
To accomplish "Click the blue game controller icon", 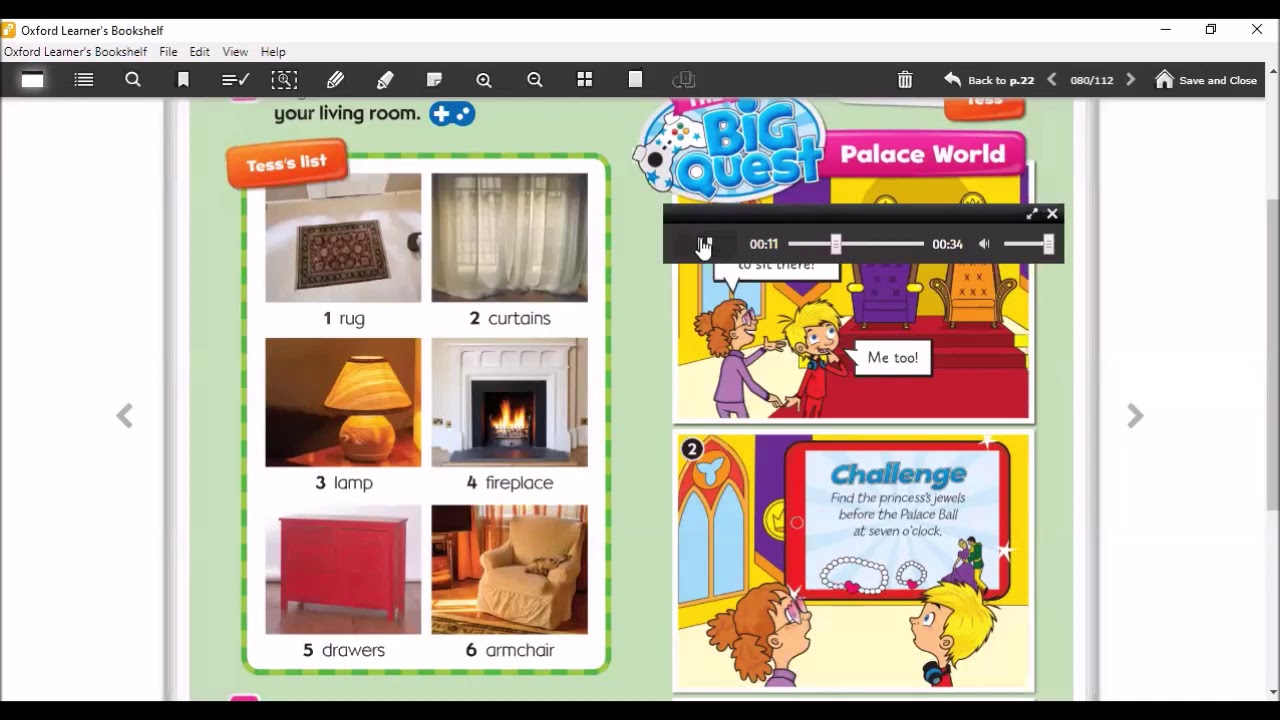I will coord(452,114).
